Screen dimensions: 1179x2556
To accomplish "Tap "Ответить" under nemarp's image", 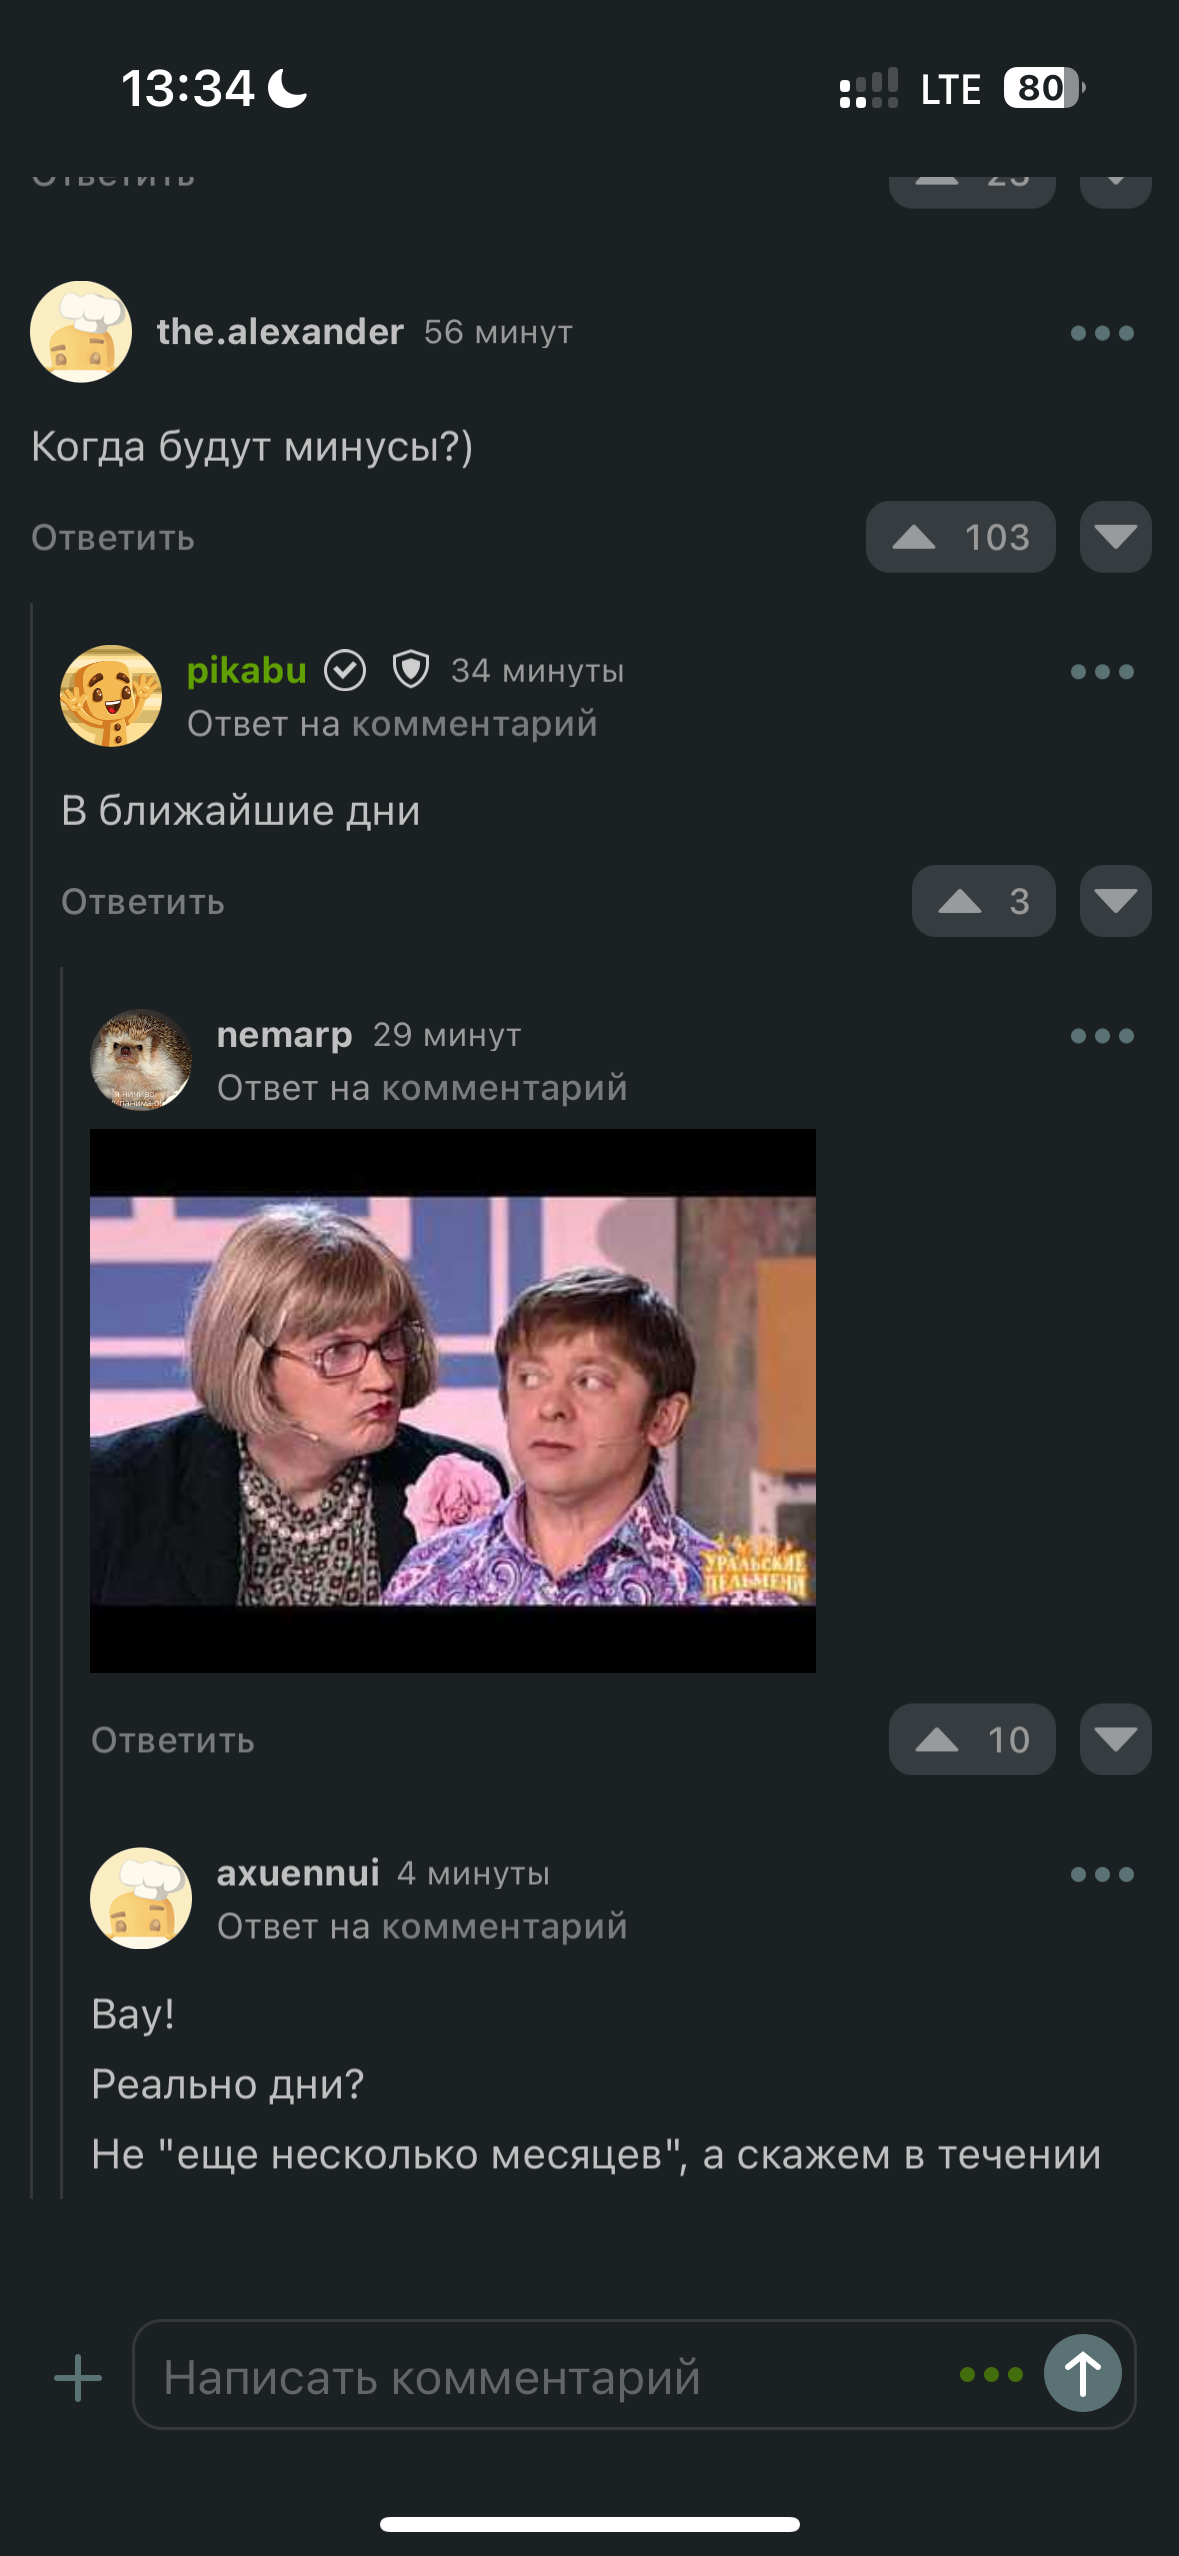I will (x=173, y=1740).
